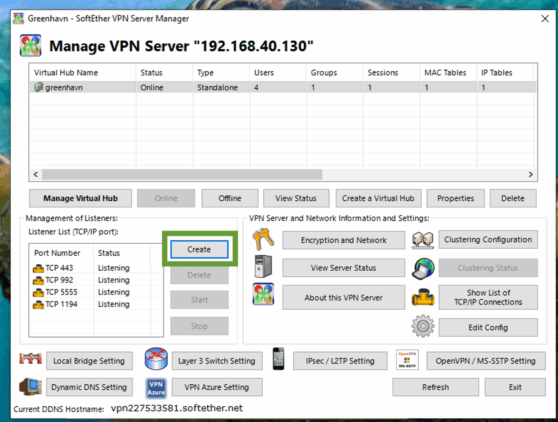Click the OpenVPN MS-SSTP icon

407,360
